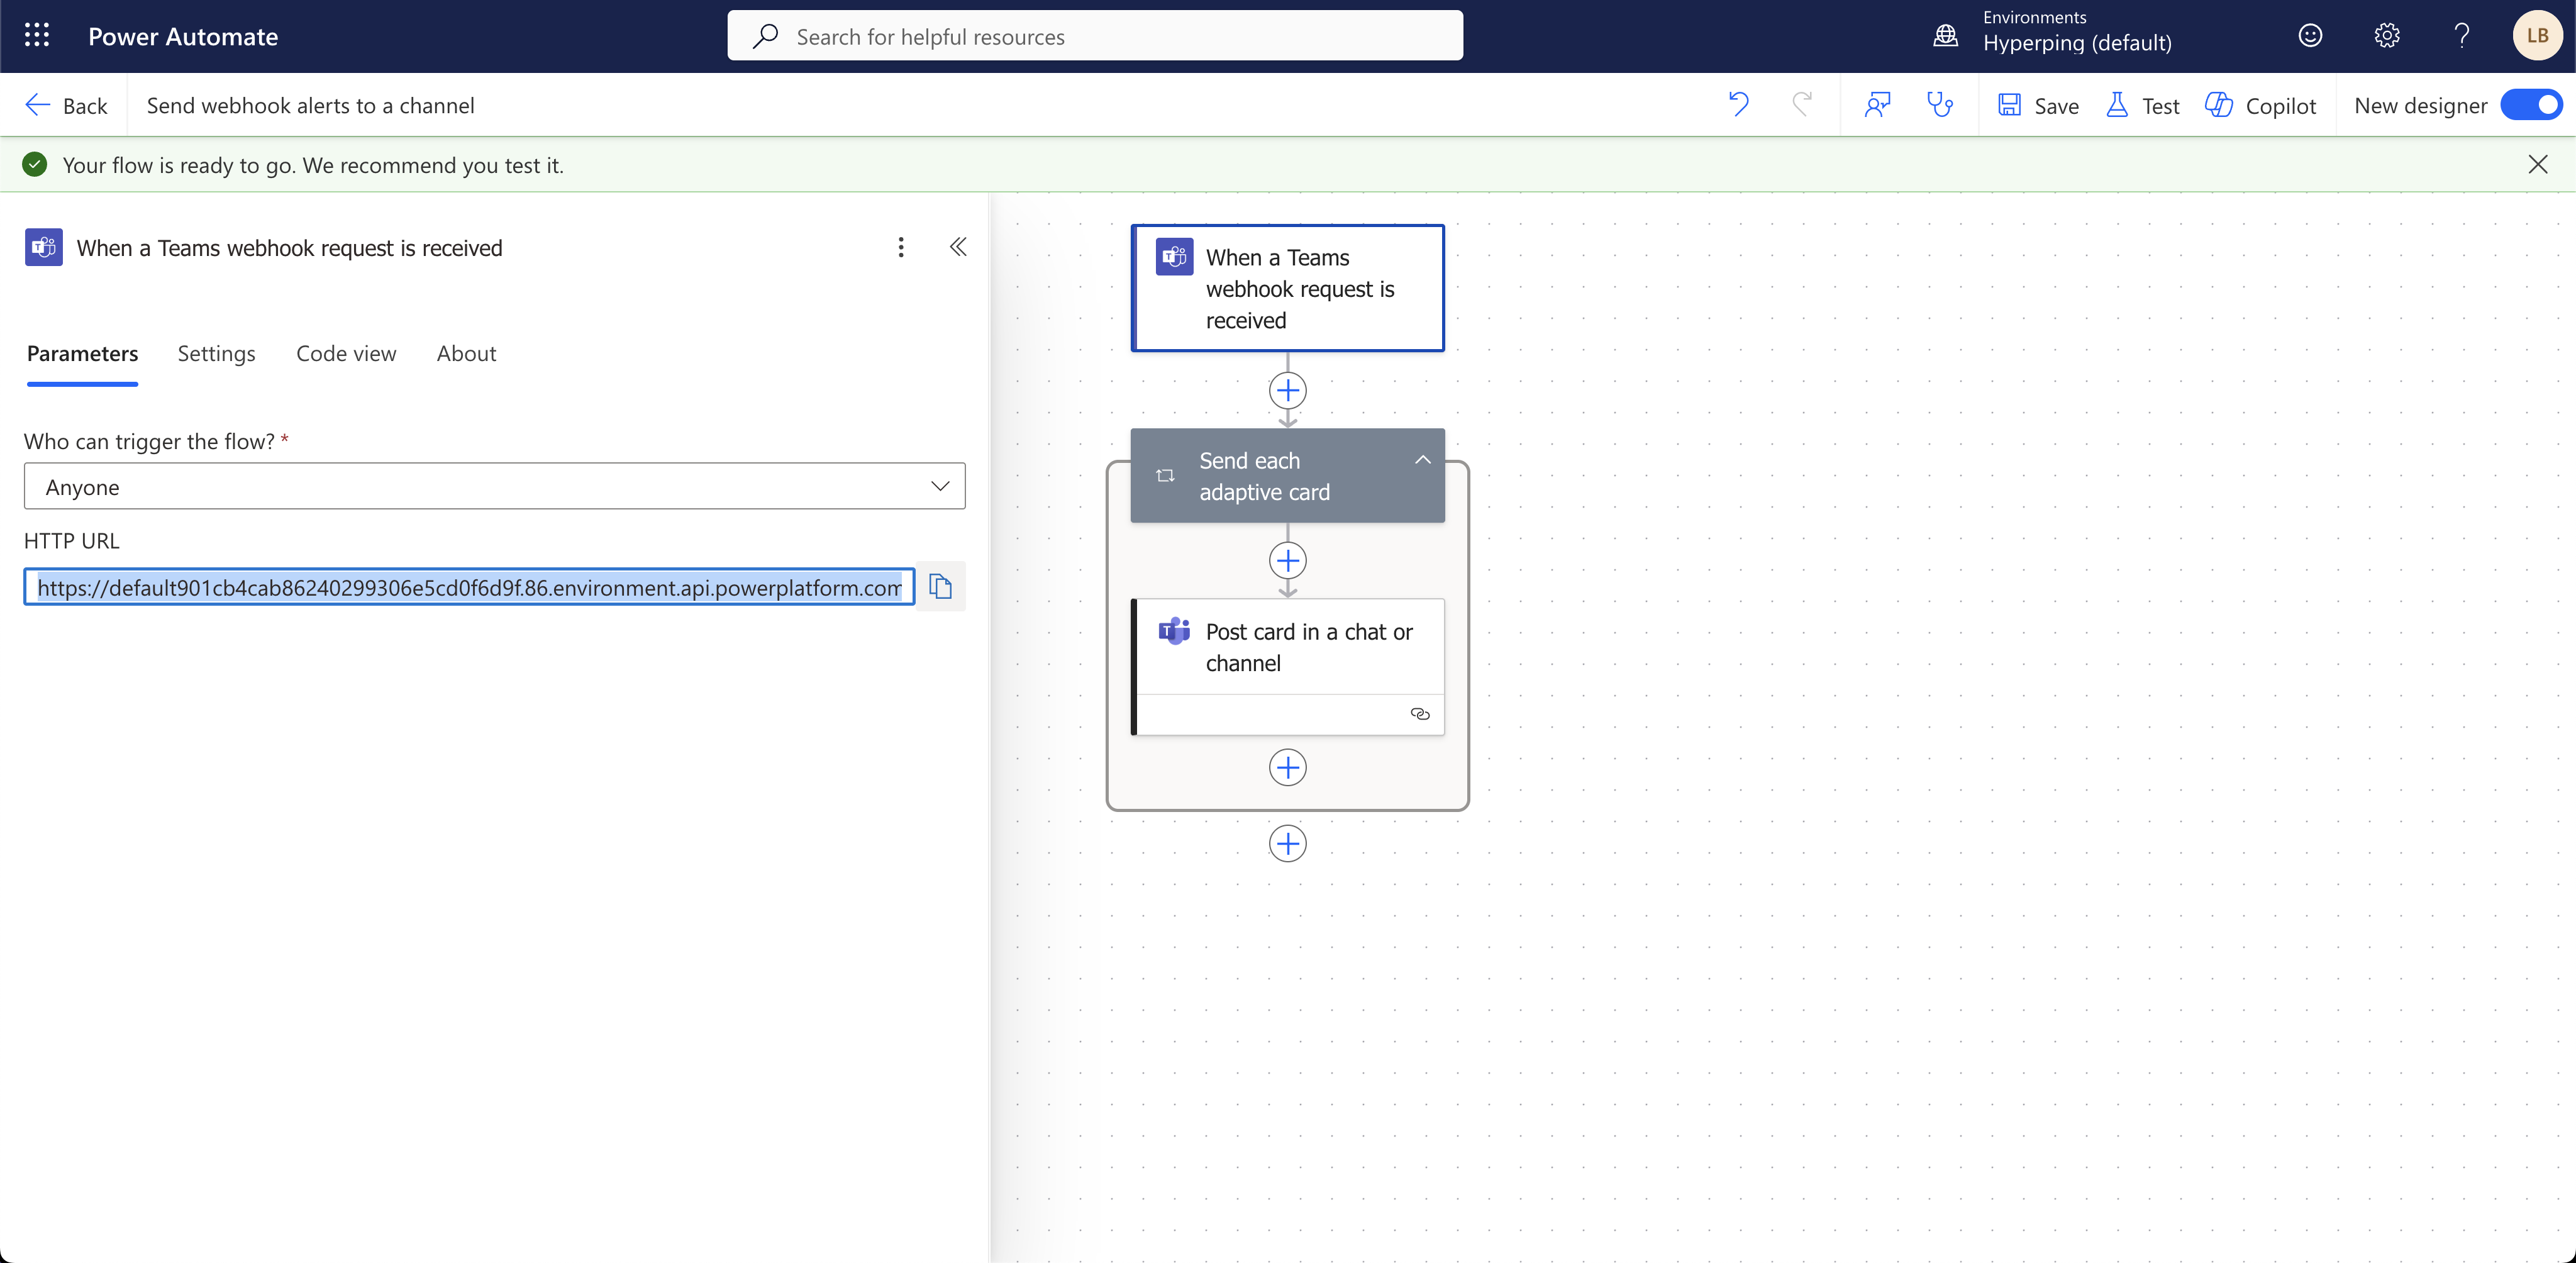
Task: Copy the HTTP URL with copy icon
Action: tap(940, 587)
